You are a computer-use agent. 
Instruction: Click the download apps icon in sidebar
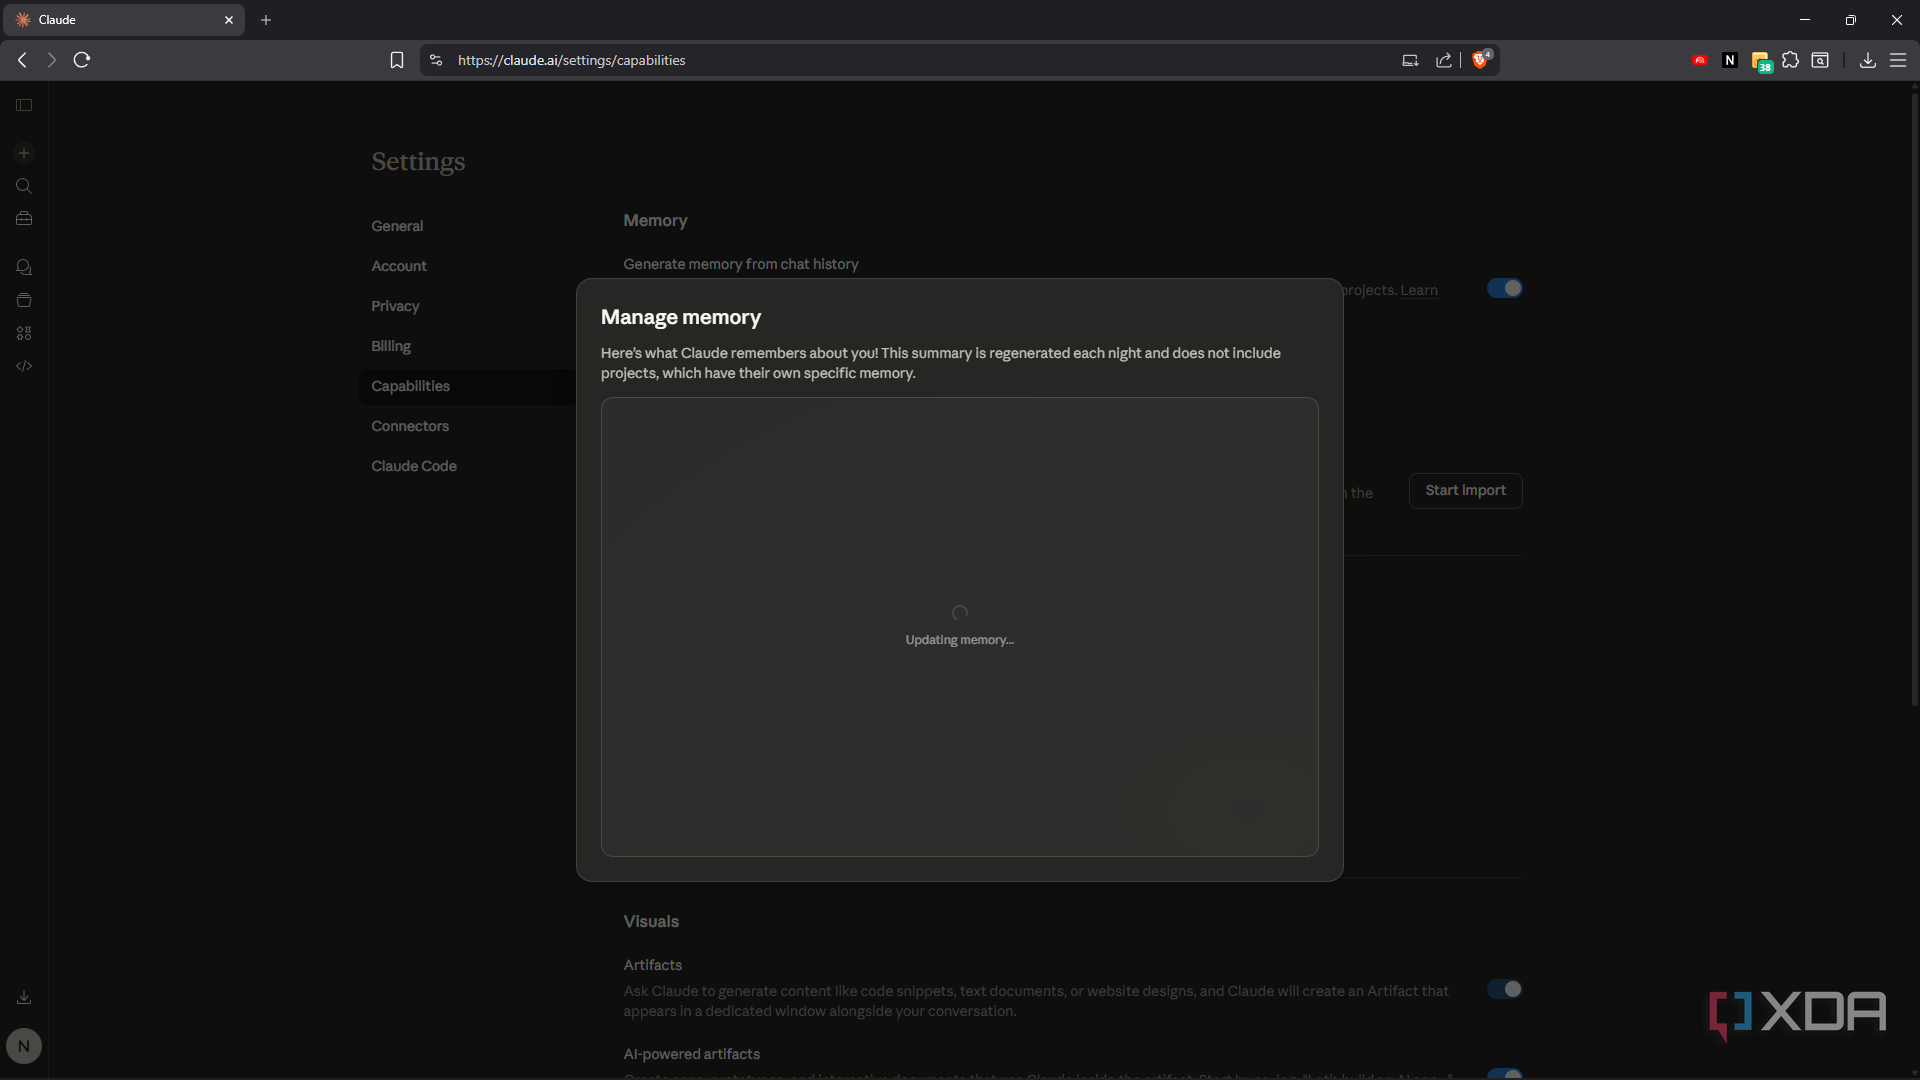(x=24, y=997)
